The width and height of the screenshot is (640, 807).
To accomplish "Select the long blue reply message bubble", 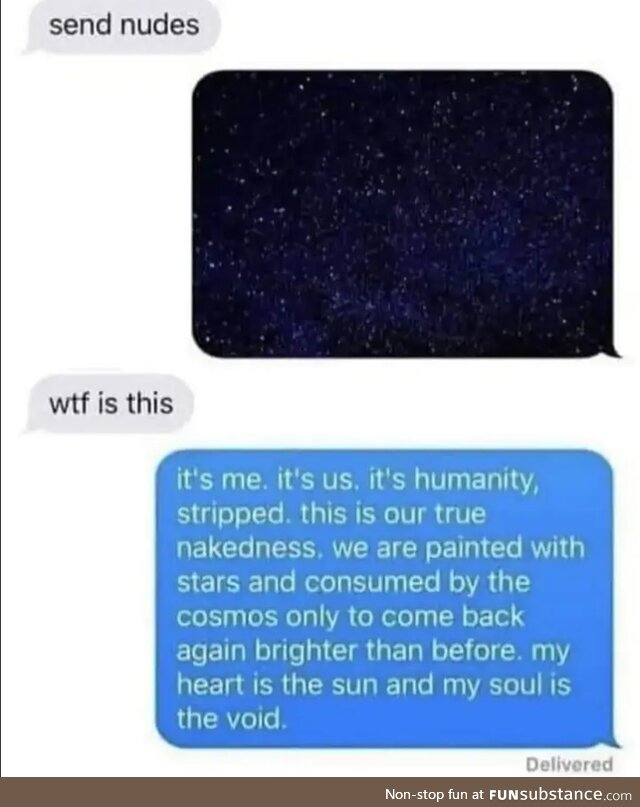I will (x=385, y=599).
